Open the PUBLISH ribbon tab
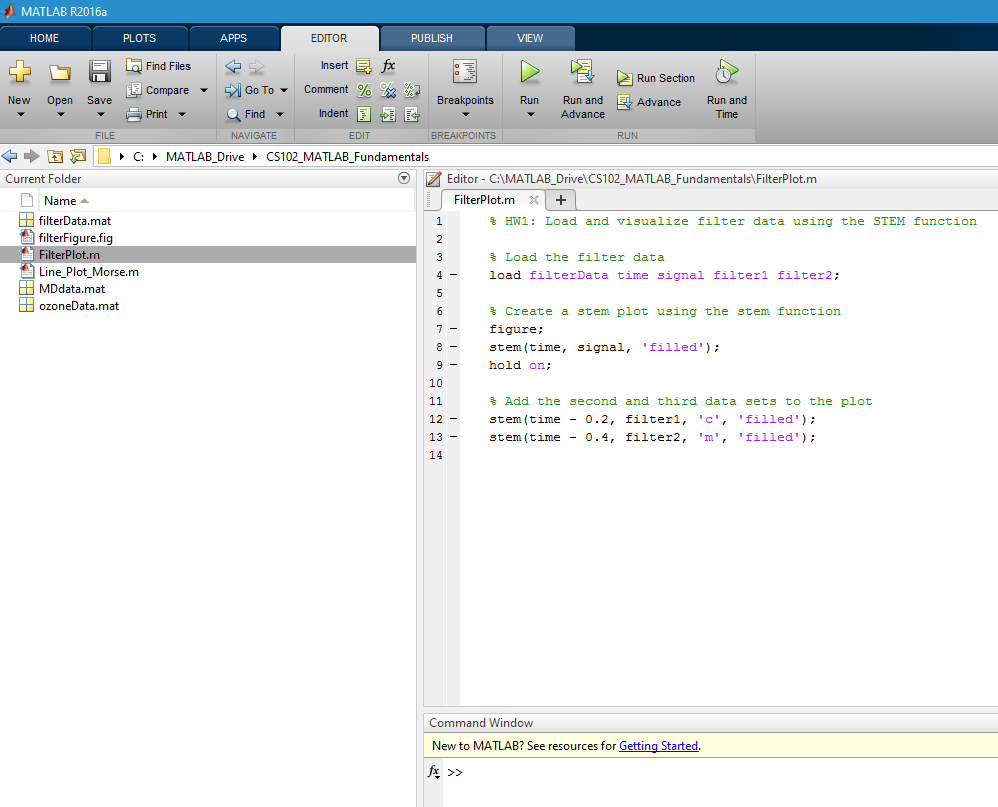Image resolution: width=998 pixels, height=807 pixels. tap(432, 38)
